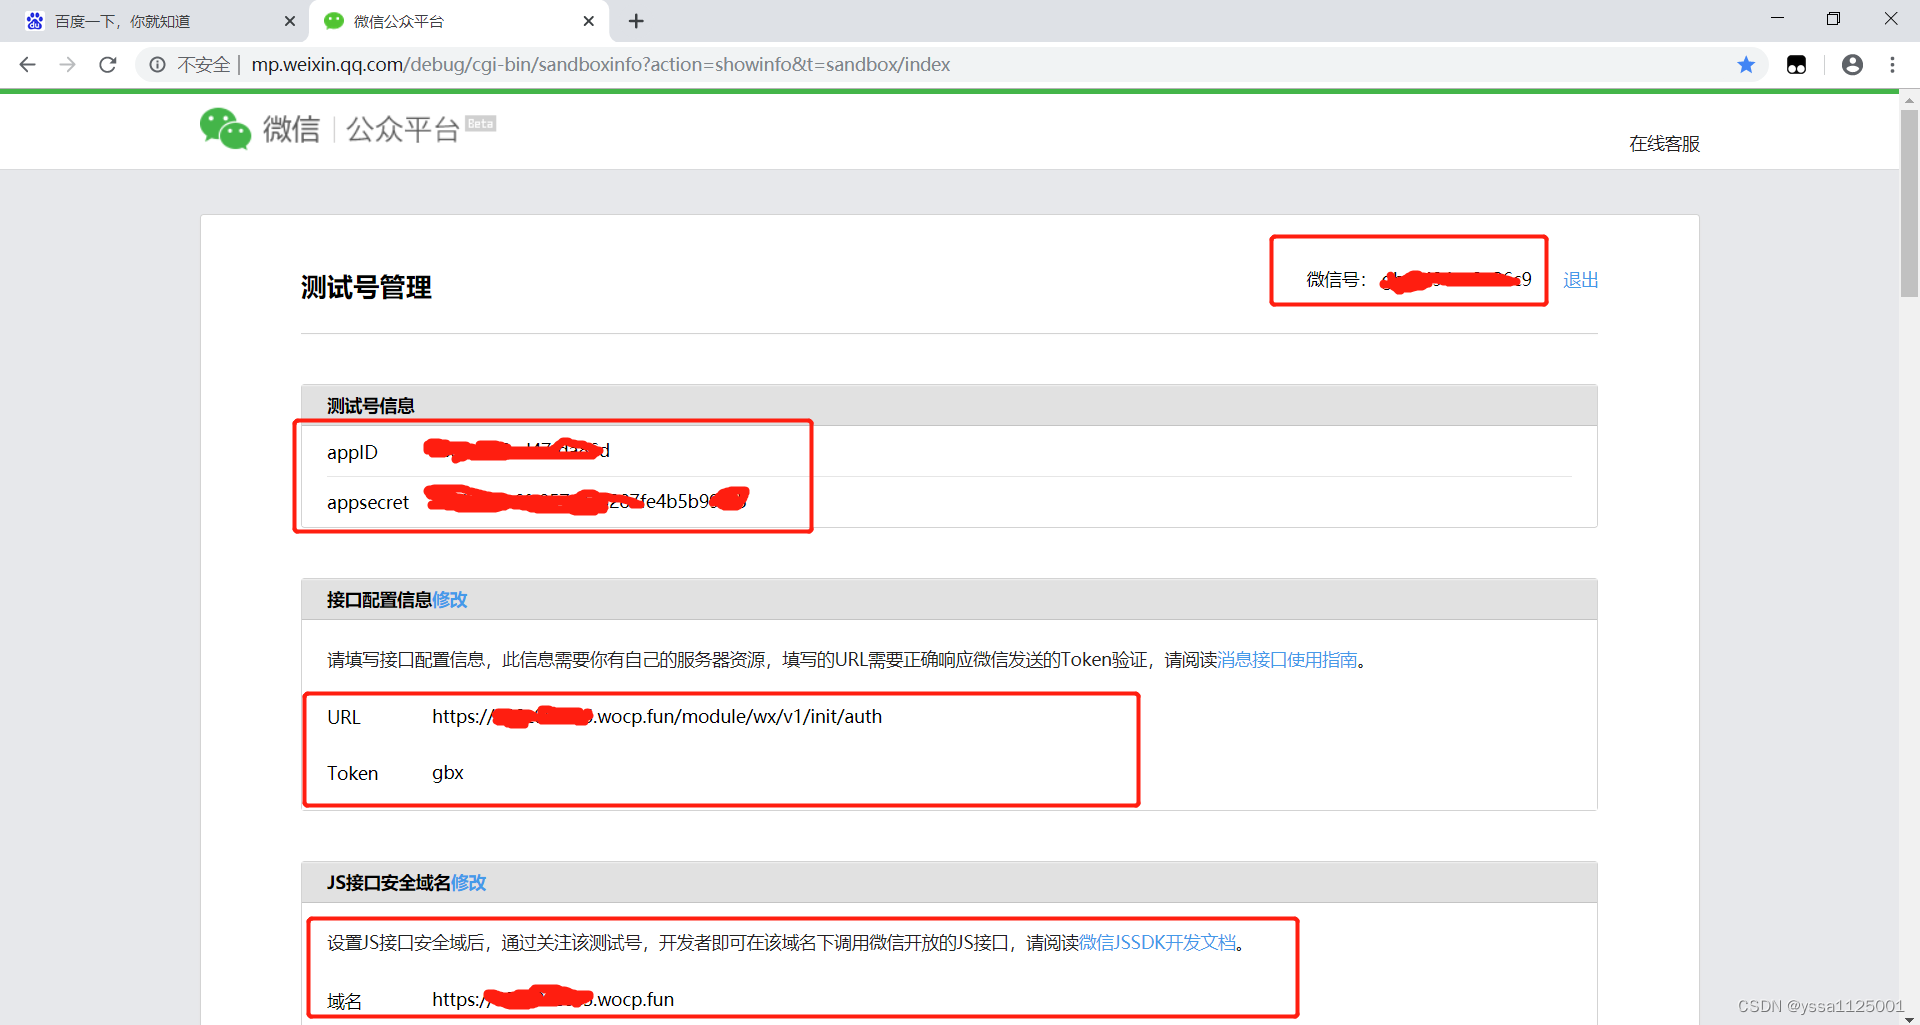Close the 百度一下 tab

tap(290, 21)
